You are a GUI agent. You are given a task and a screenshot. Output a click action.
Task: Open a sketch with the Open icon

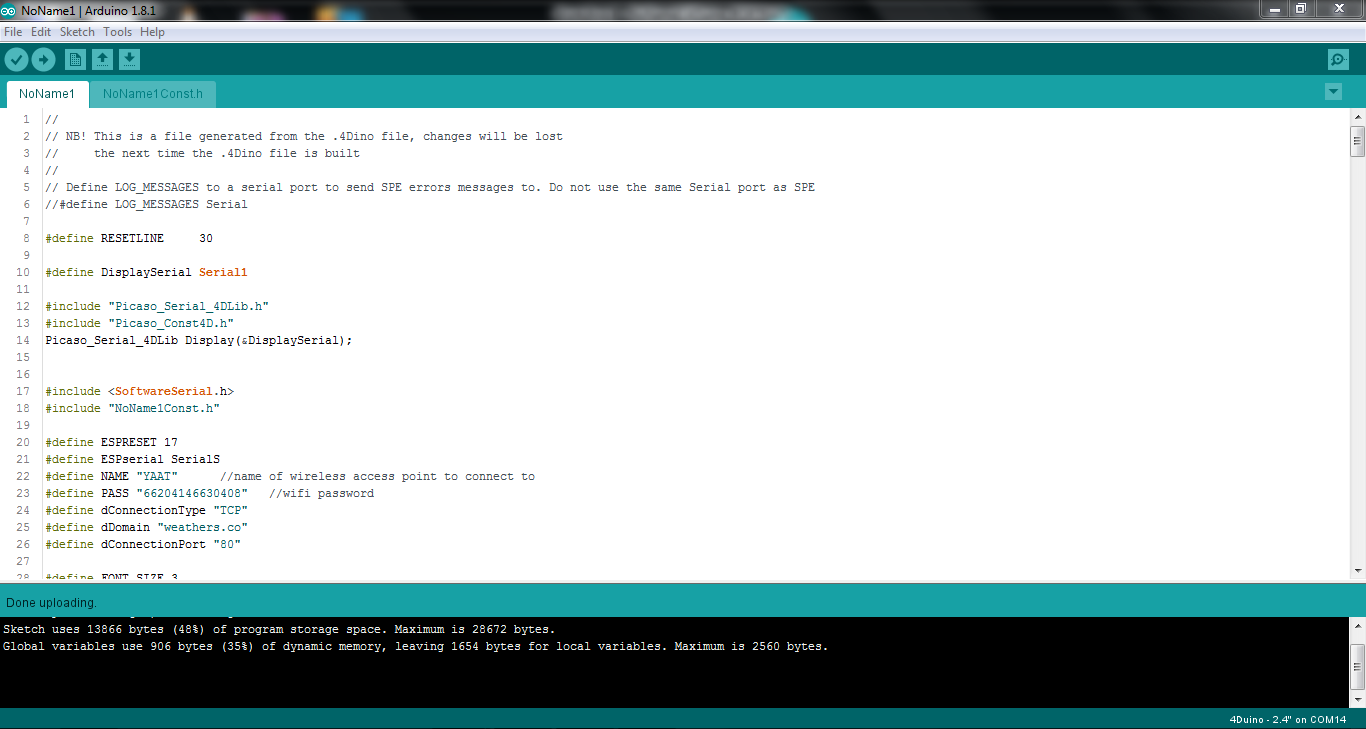tap(102, 60)
